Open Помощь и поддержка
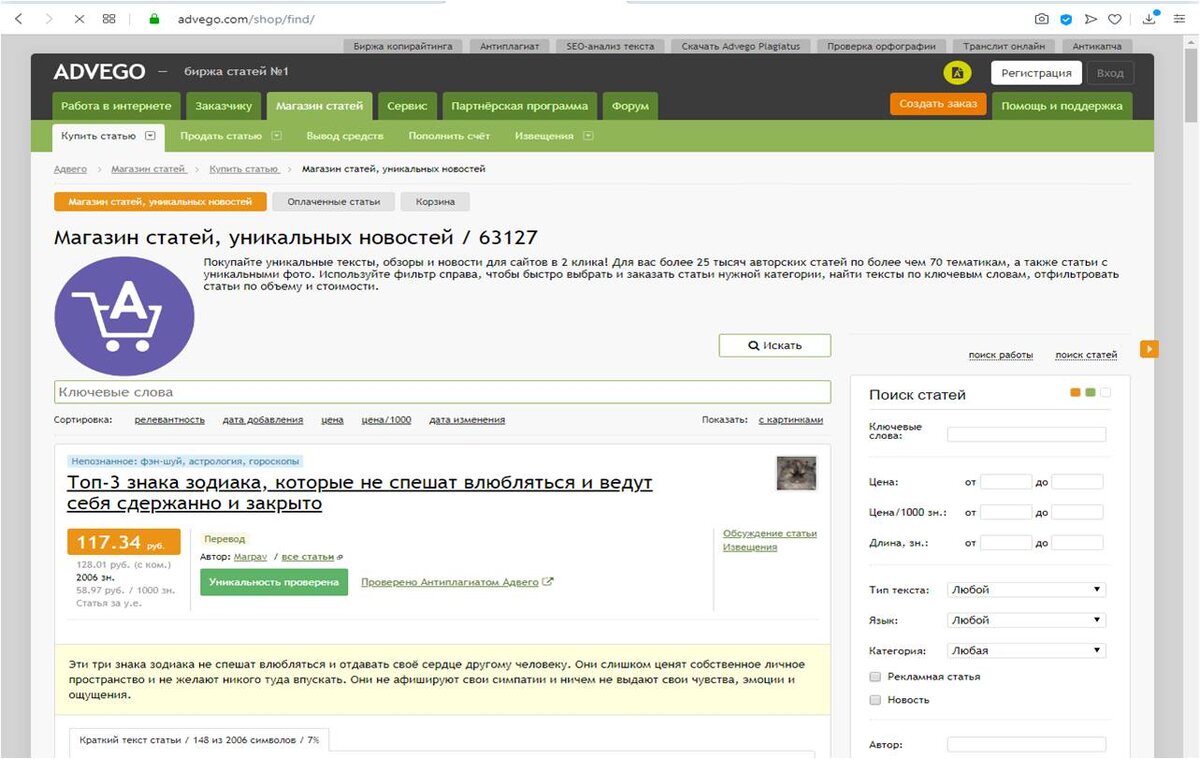This screenshot has width=1200, height=759. [1062, 106]
